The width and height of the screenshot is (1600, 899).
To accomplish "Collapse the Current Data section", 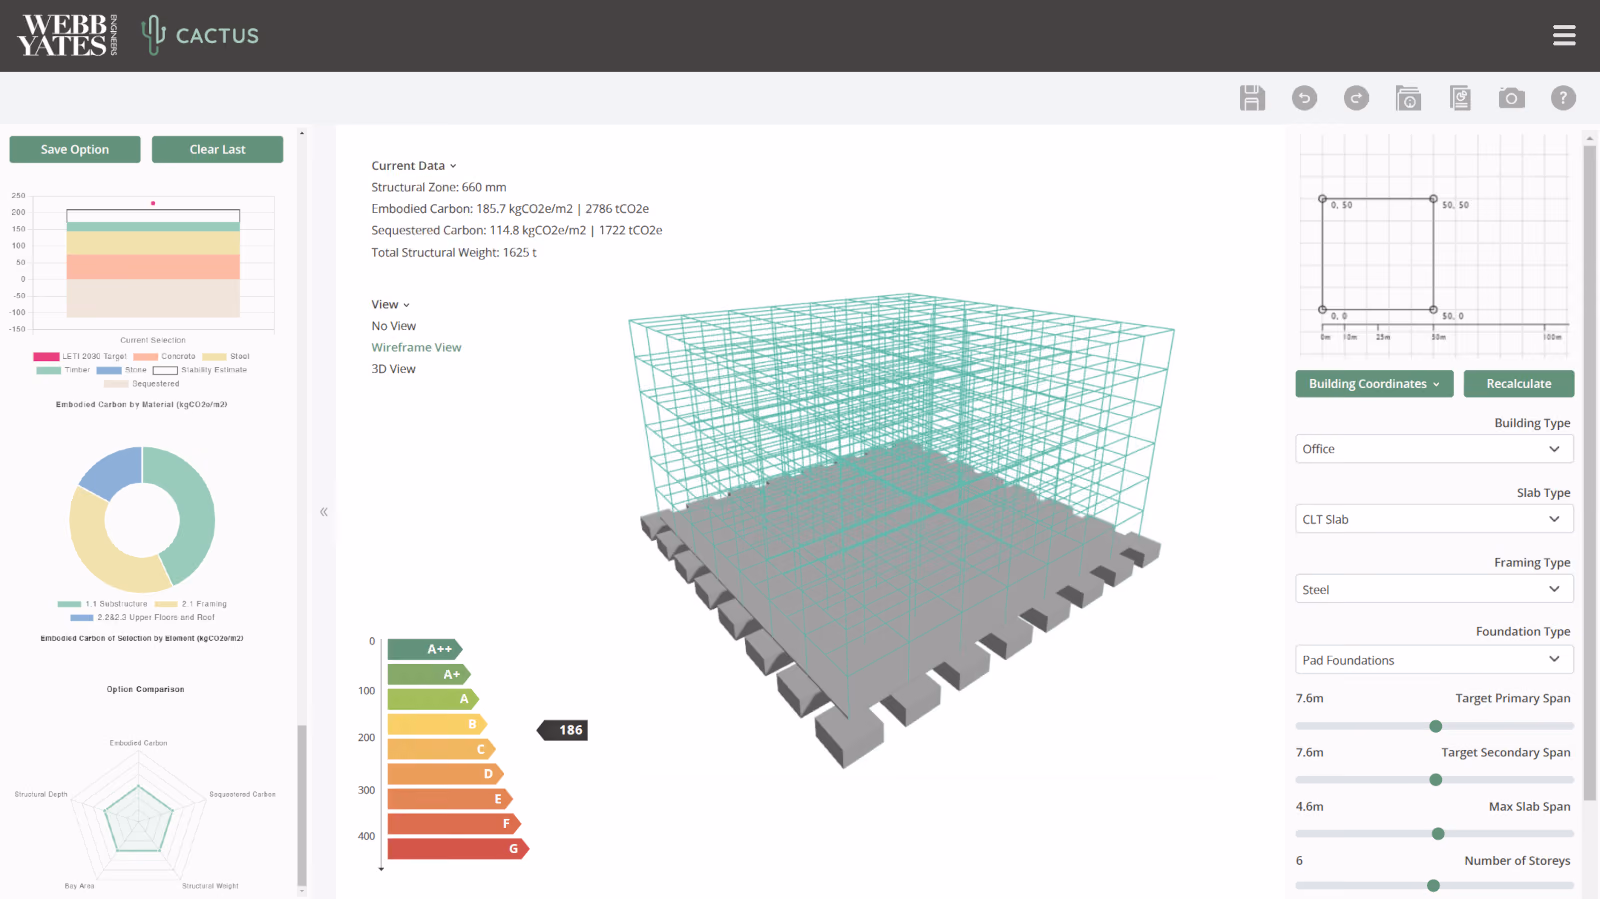I will [414, 166].
